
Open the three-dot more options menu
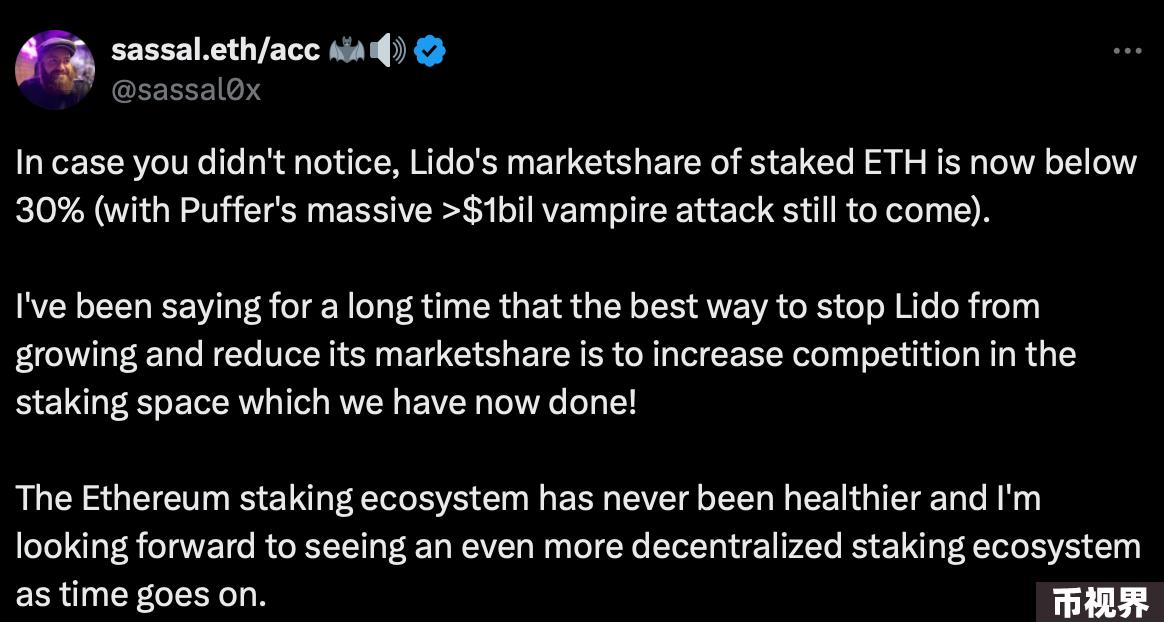pyautogui.click(x=1128, y=51)
